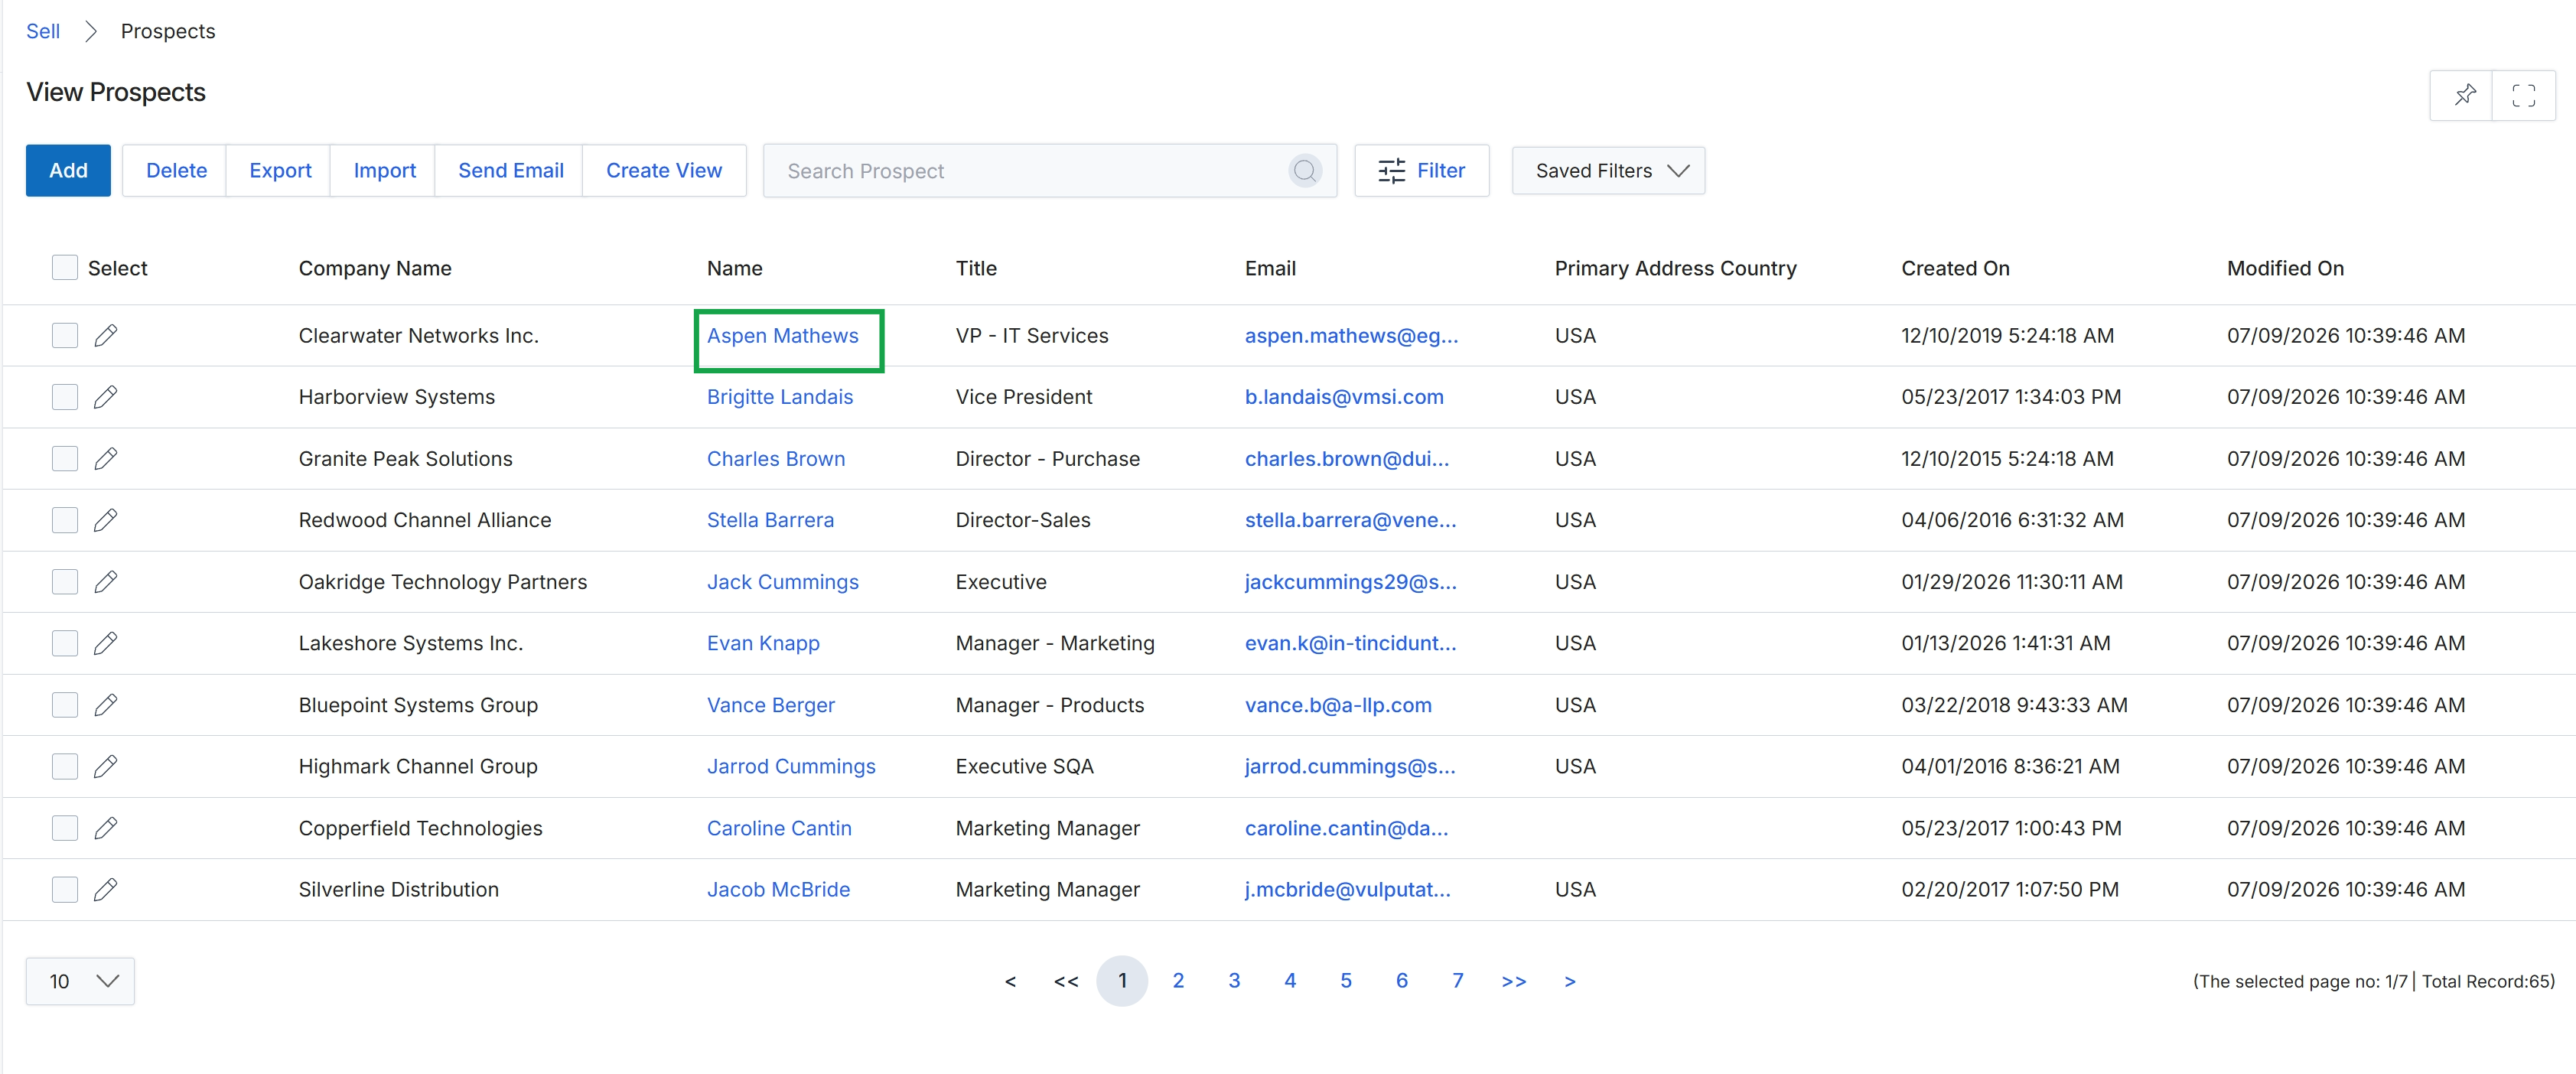Edit the Highmark Channel Group row
The width and height of the screenshot is (2576, 1074).
(x=106, y=766)
